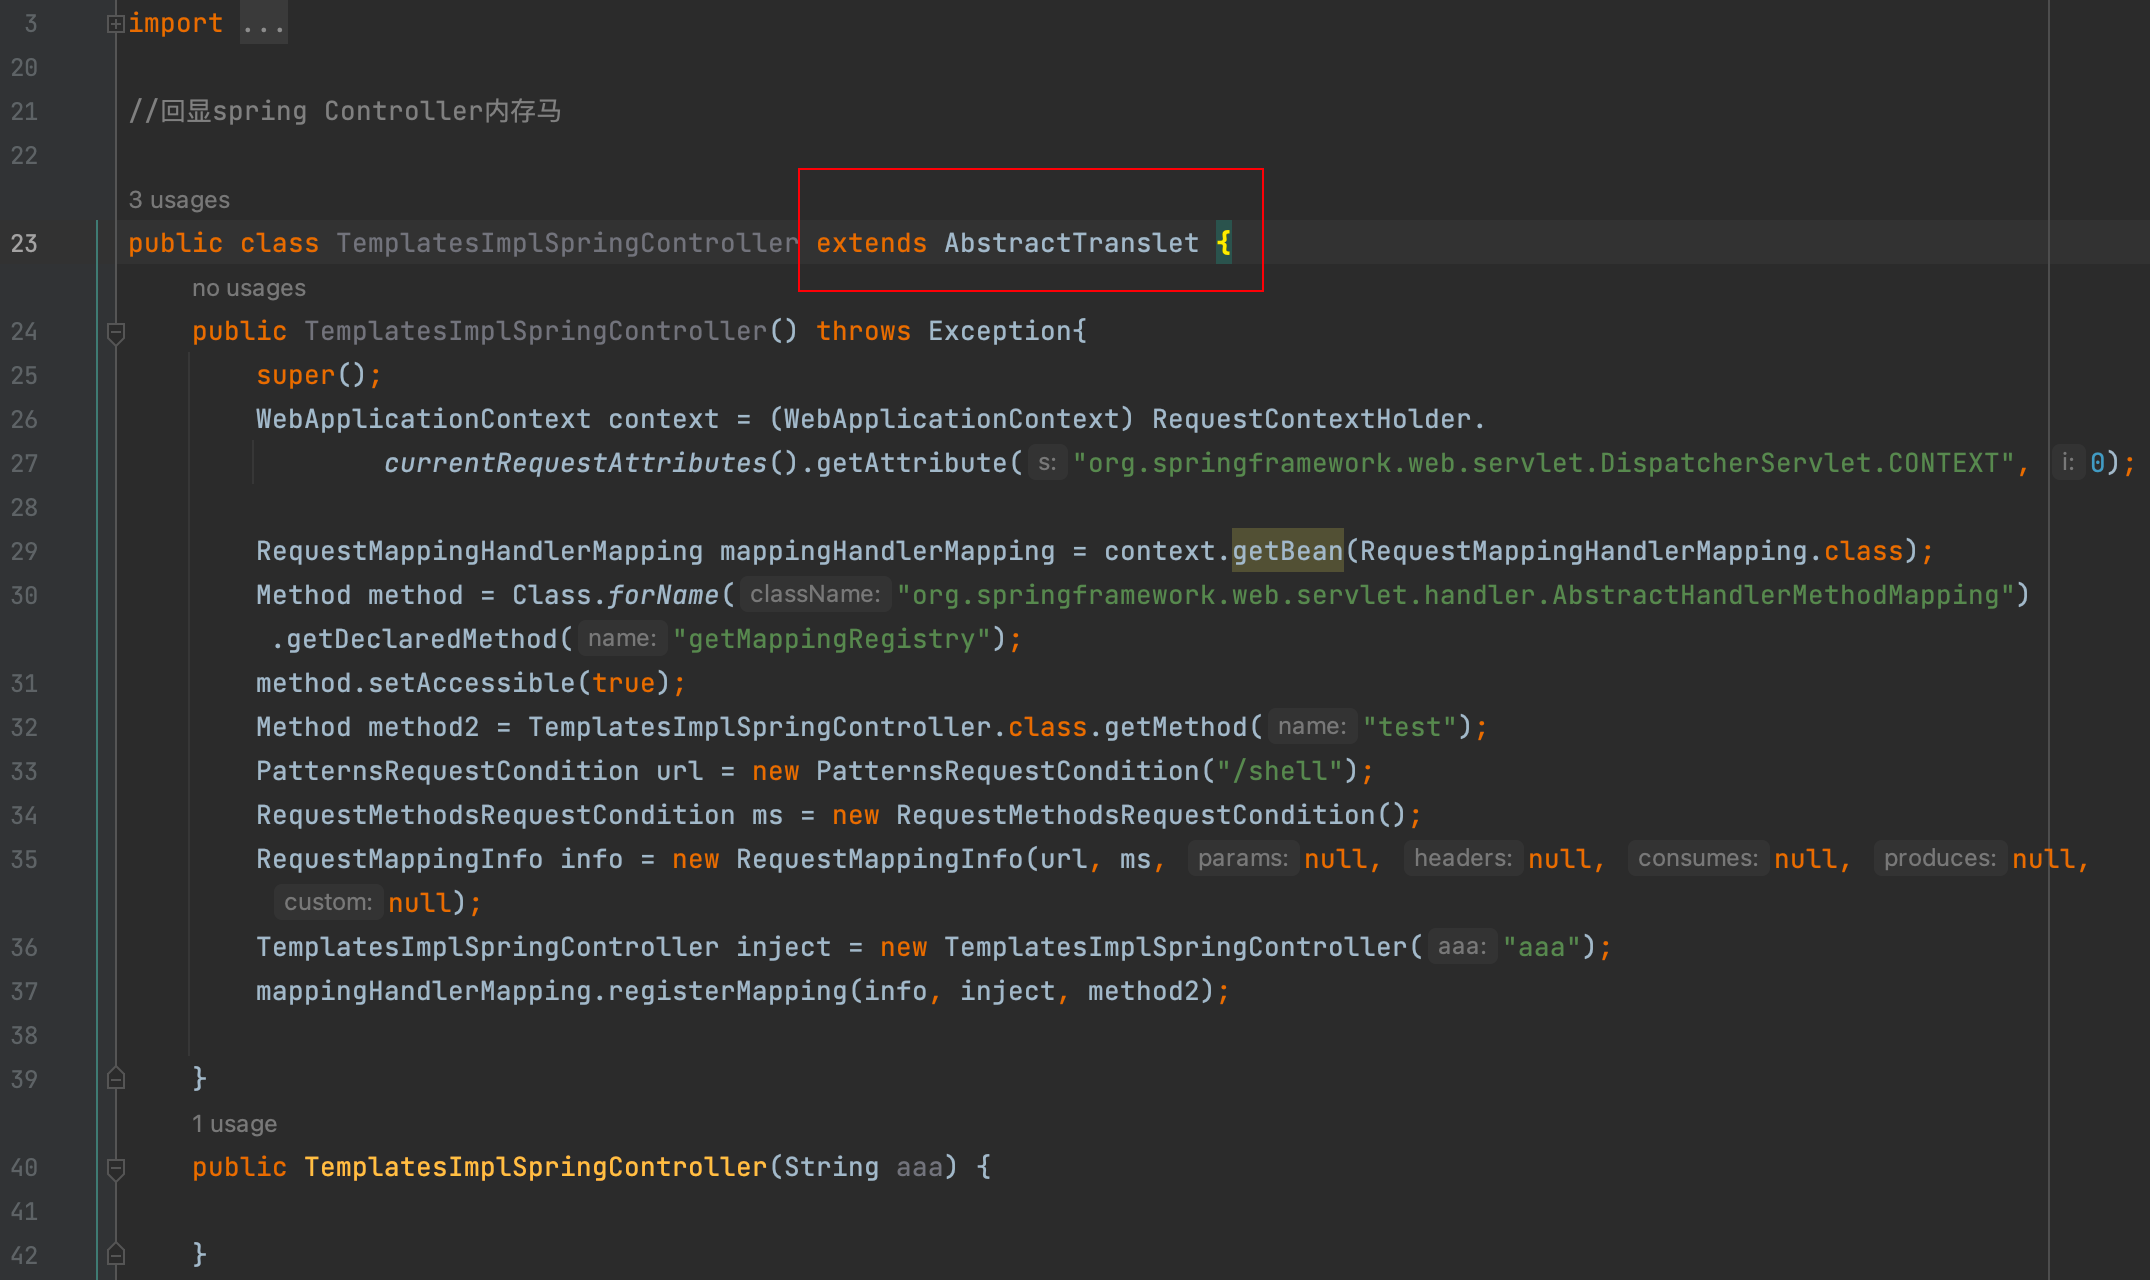Click the registerMapping method call
This screenshot has height=1280, width=2150.
[x=727, y=991]
